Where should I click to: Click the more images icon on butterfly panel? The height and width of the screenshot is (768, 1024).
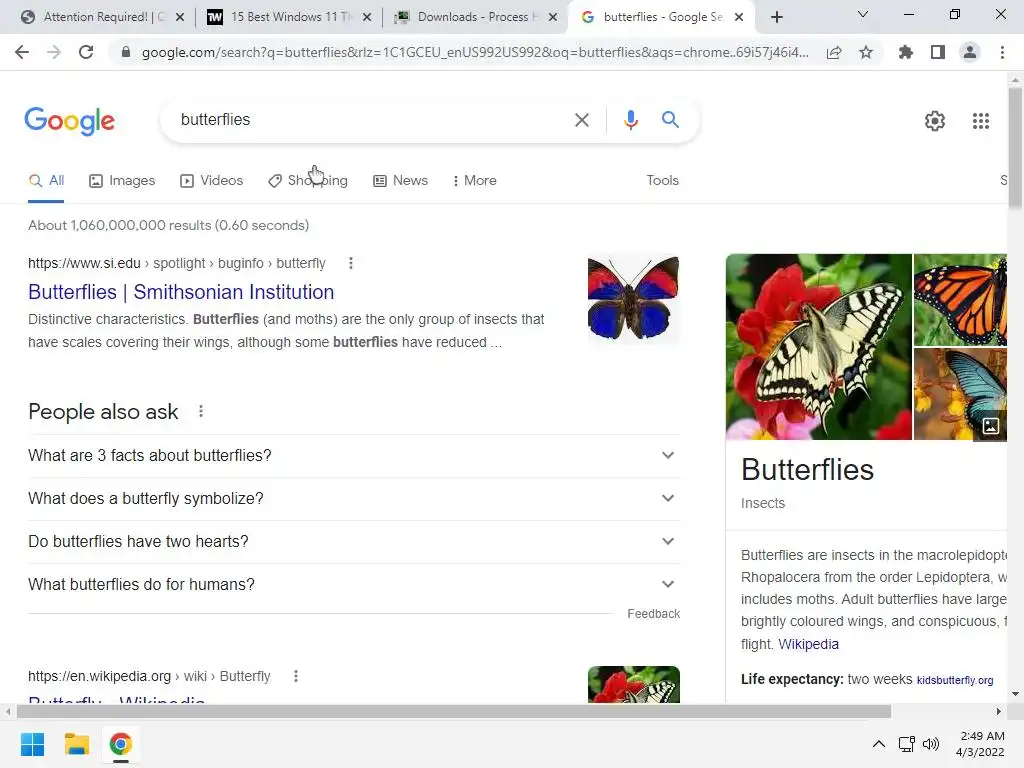[991, 426]
